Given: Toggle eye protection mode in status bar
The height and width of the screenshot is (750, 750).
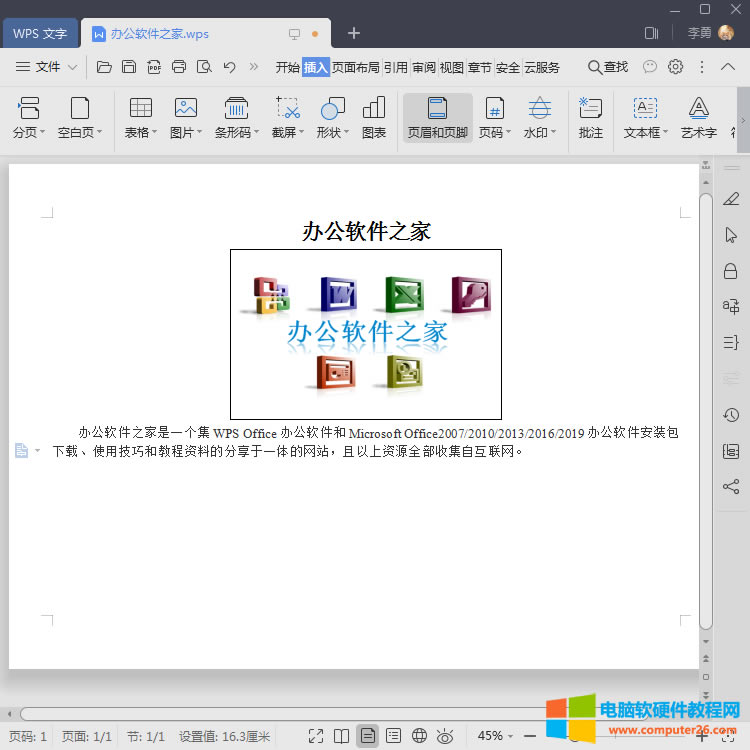Looking at the screenshot, I should tap(445, 736).
